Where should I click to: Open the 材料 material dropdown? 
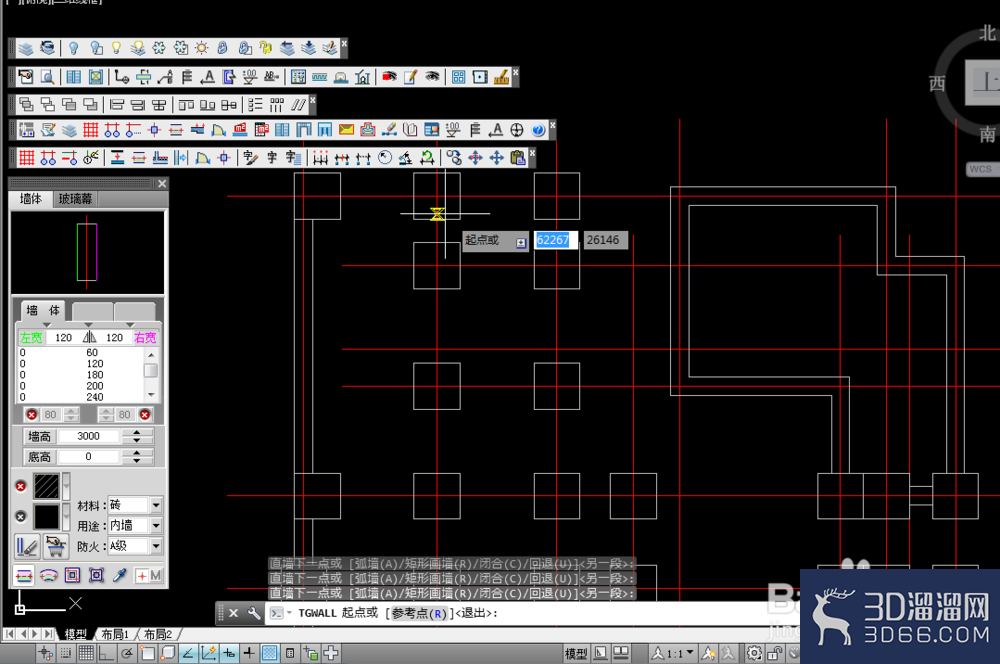tap(156, 505)
